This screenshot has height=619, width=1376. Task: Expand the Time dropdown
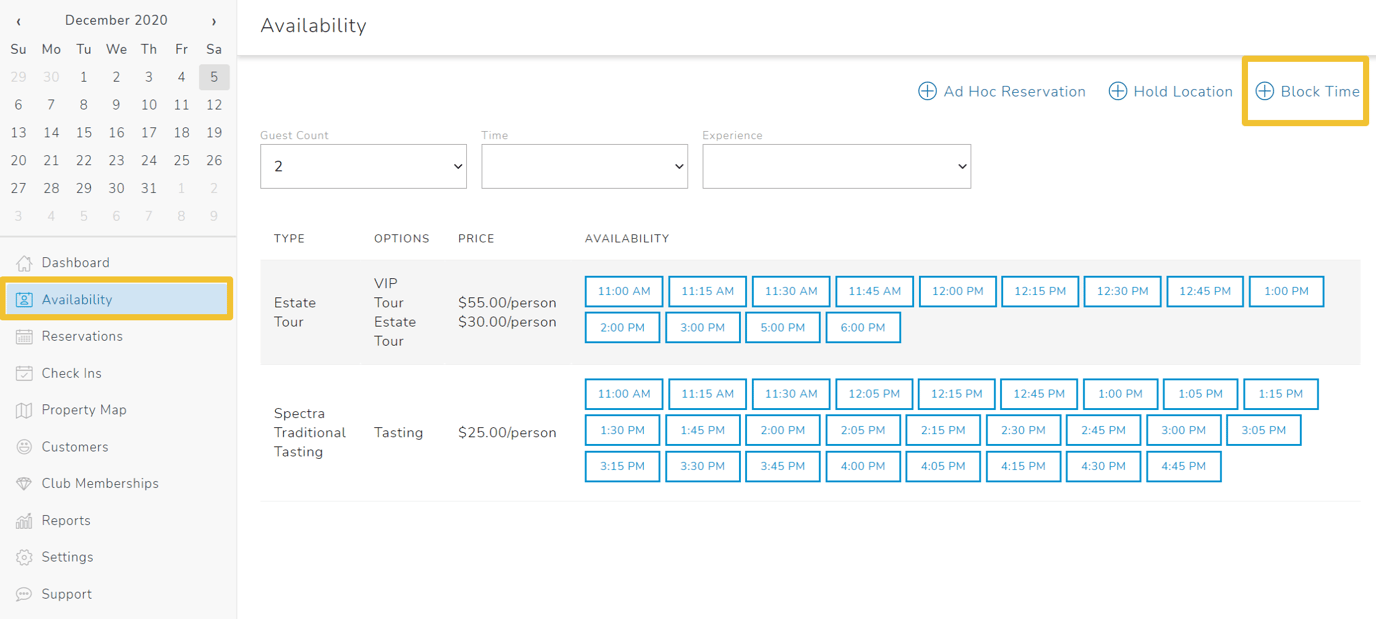584,167
